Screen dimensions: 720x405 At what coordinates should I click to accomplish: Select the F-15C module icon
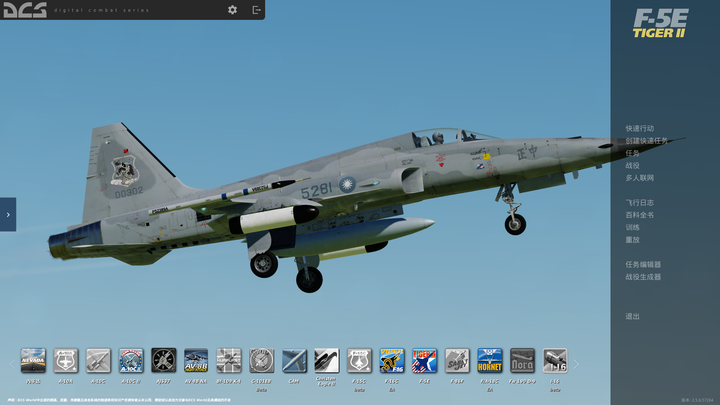click(359, 360)
